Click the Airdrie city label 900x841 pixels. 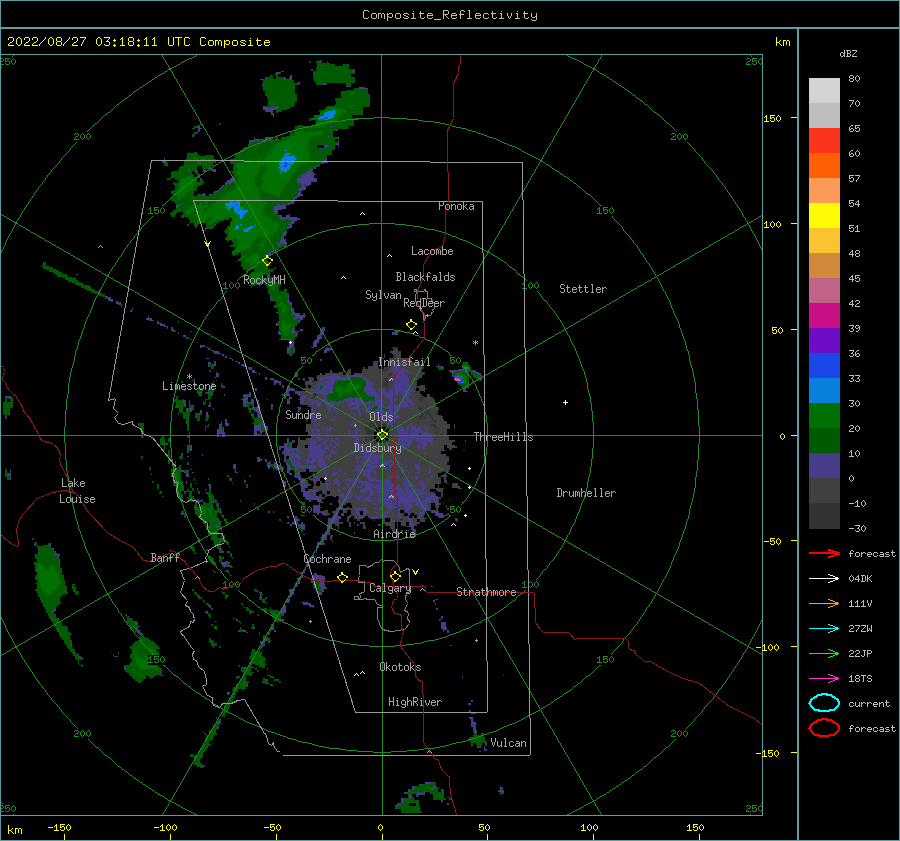(394, 534)
